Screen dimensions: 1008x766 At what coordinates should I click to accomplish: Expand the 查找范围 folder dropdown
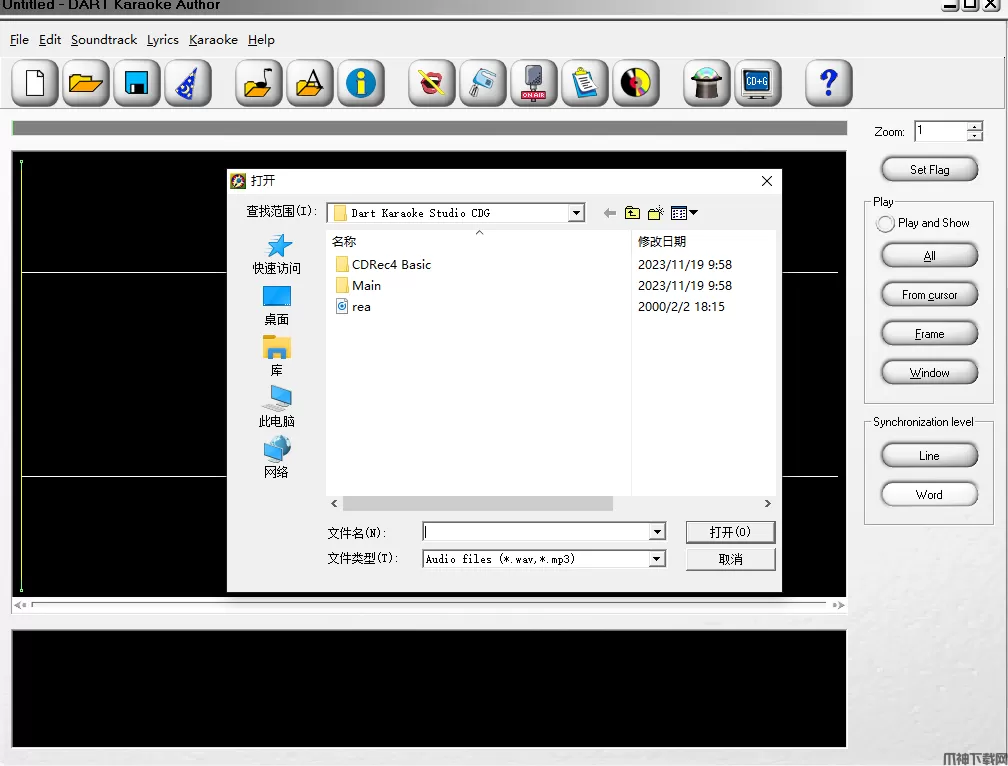coord(576,213)
